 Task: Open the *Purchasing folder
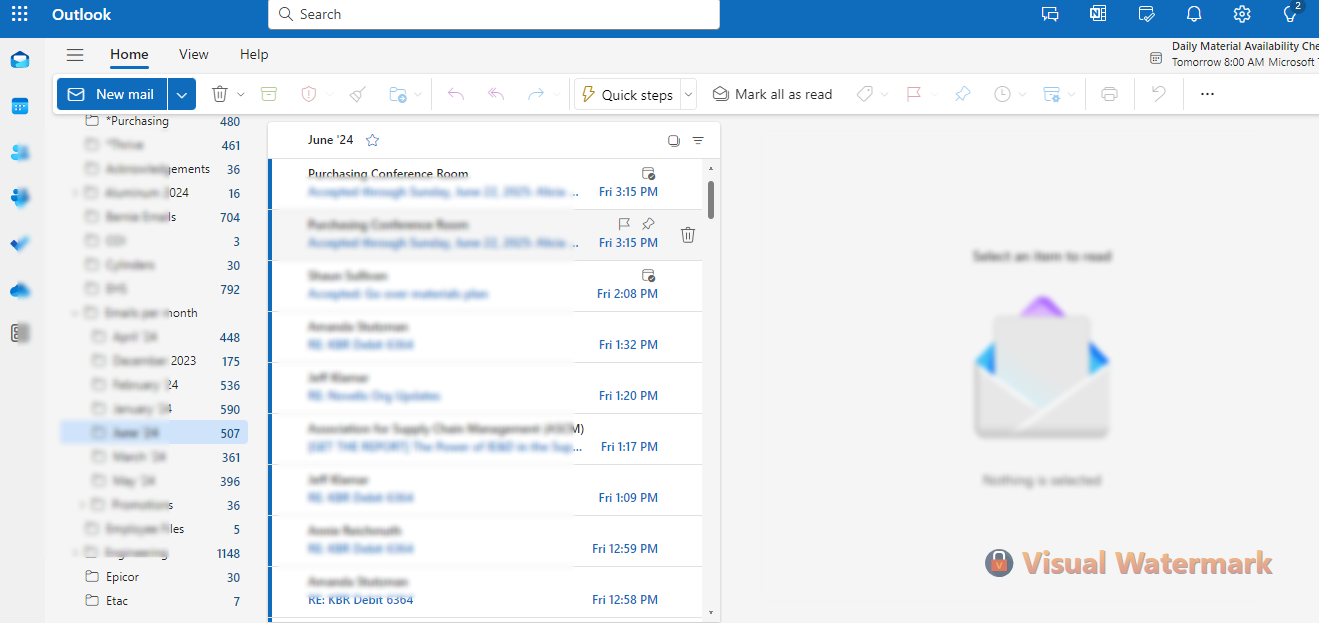click(x=155, y=121)
